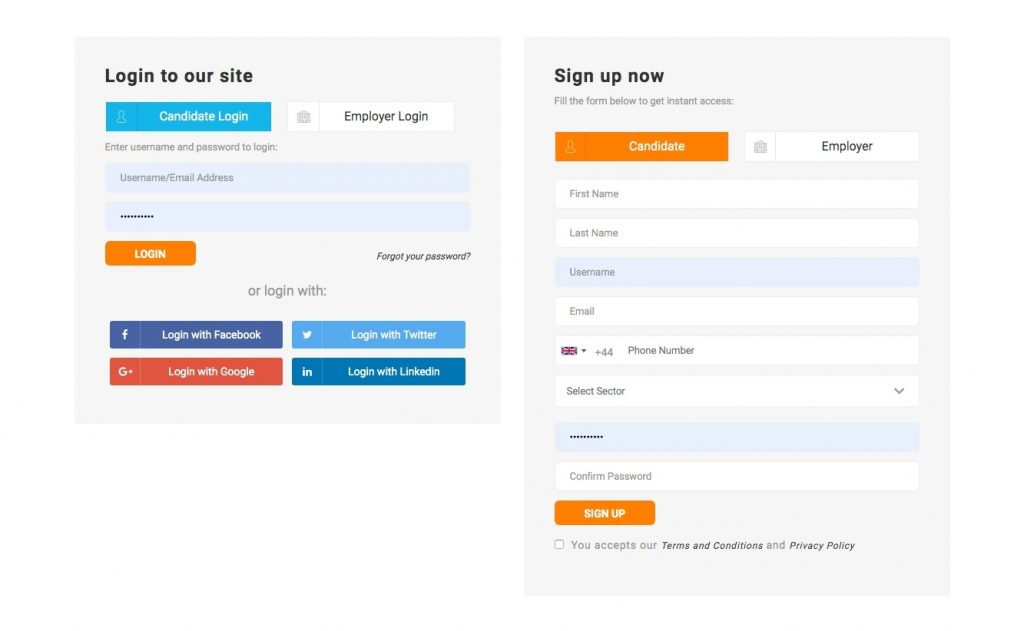Image resolution: width=1024 pixels, height=631 pixels.
Task: Open the UK flag country code selector
Action: pos(573,351)
